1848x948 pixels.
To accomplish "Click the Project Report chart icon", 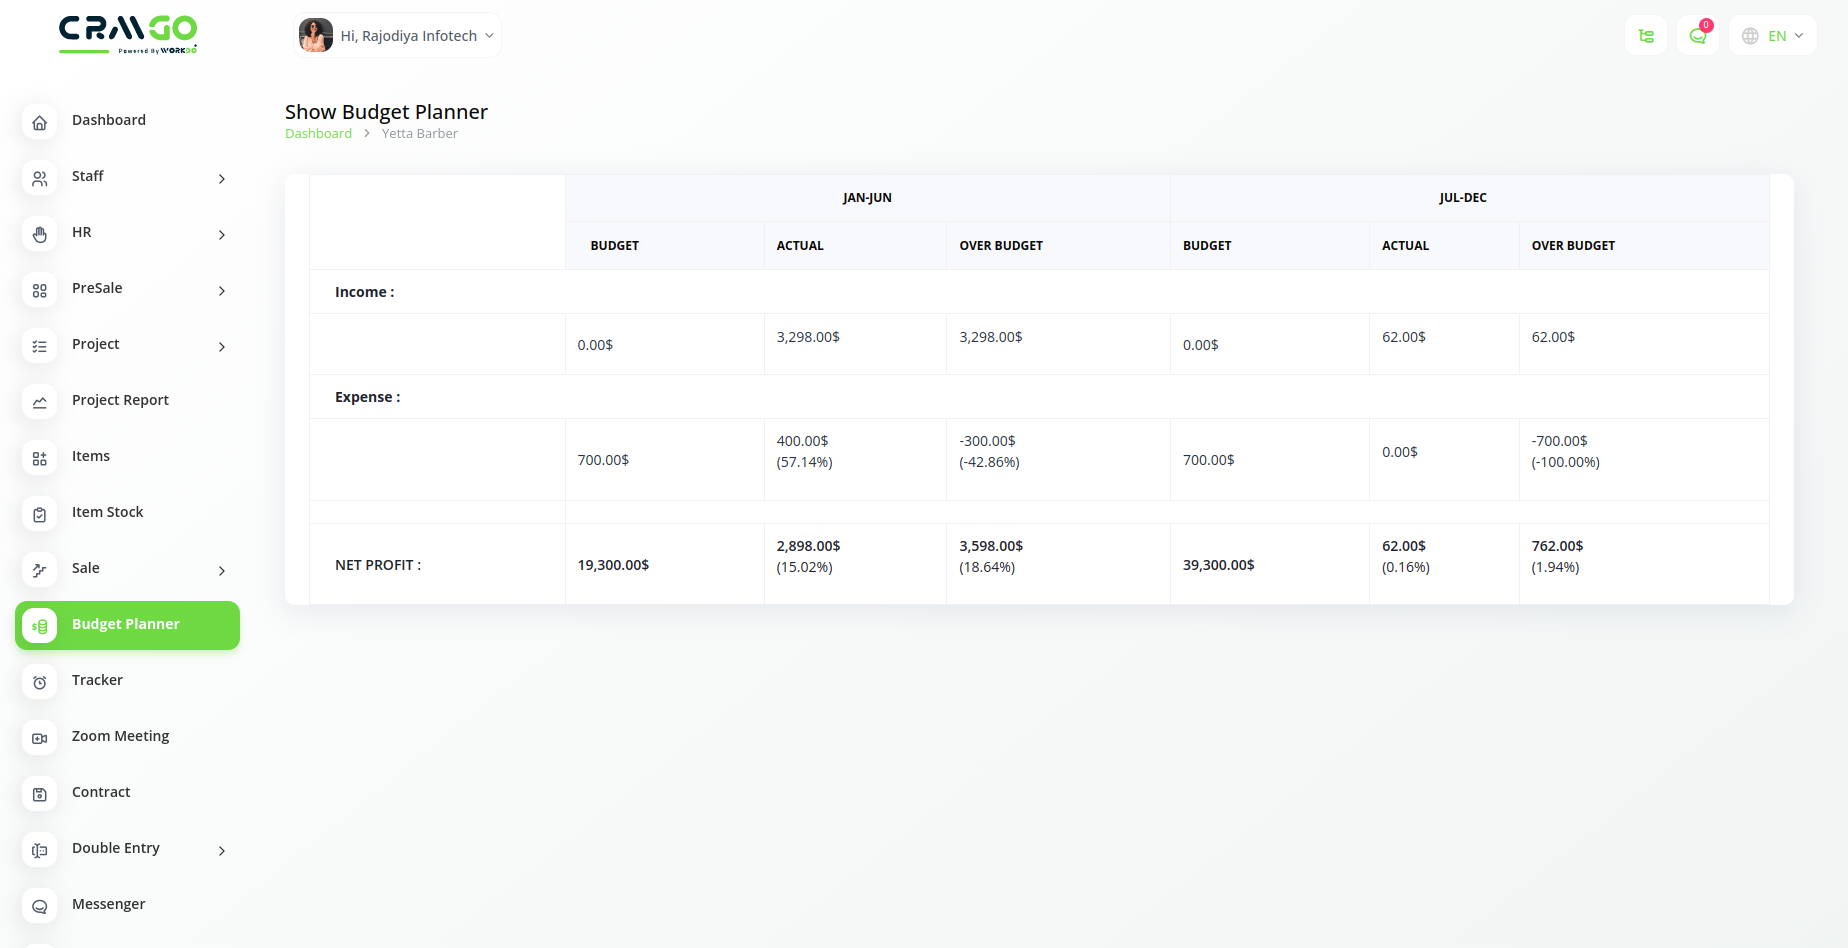I will tap(40, 402).
